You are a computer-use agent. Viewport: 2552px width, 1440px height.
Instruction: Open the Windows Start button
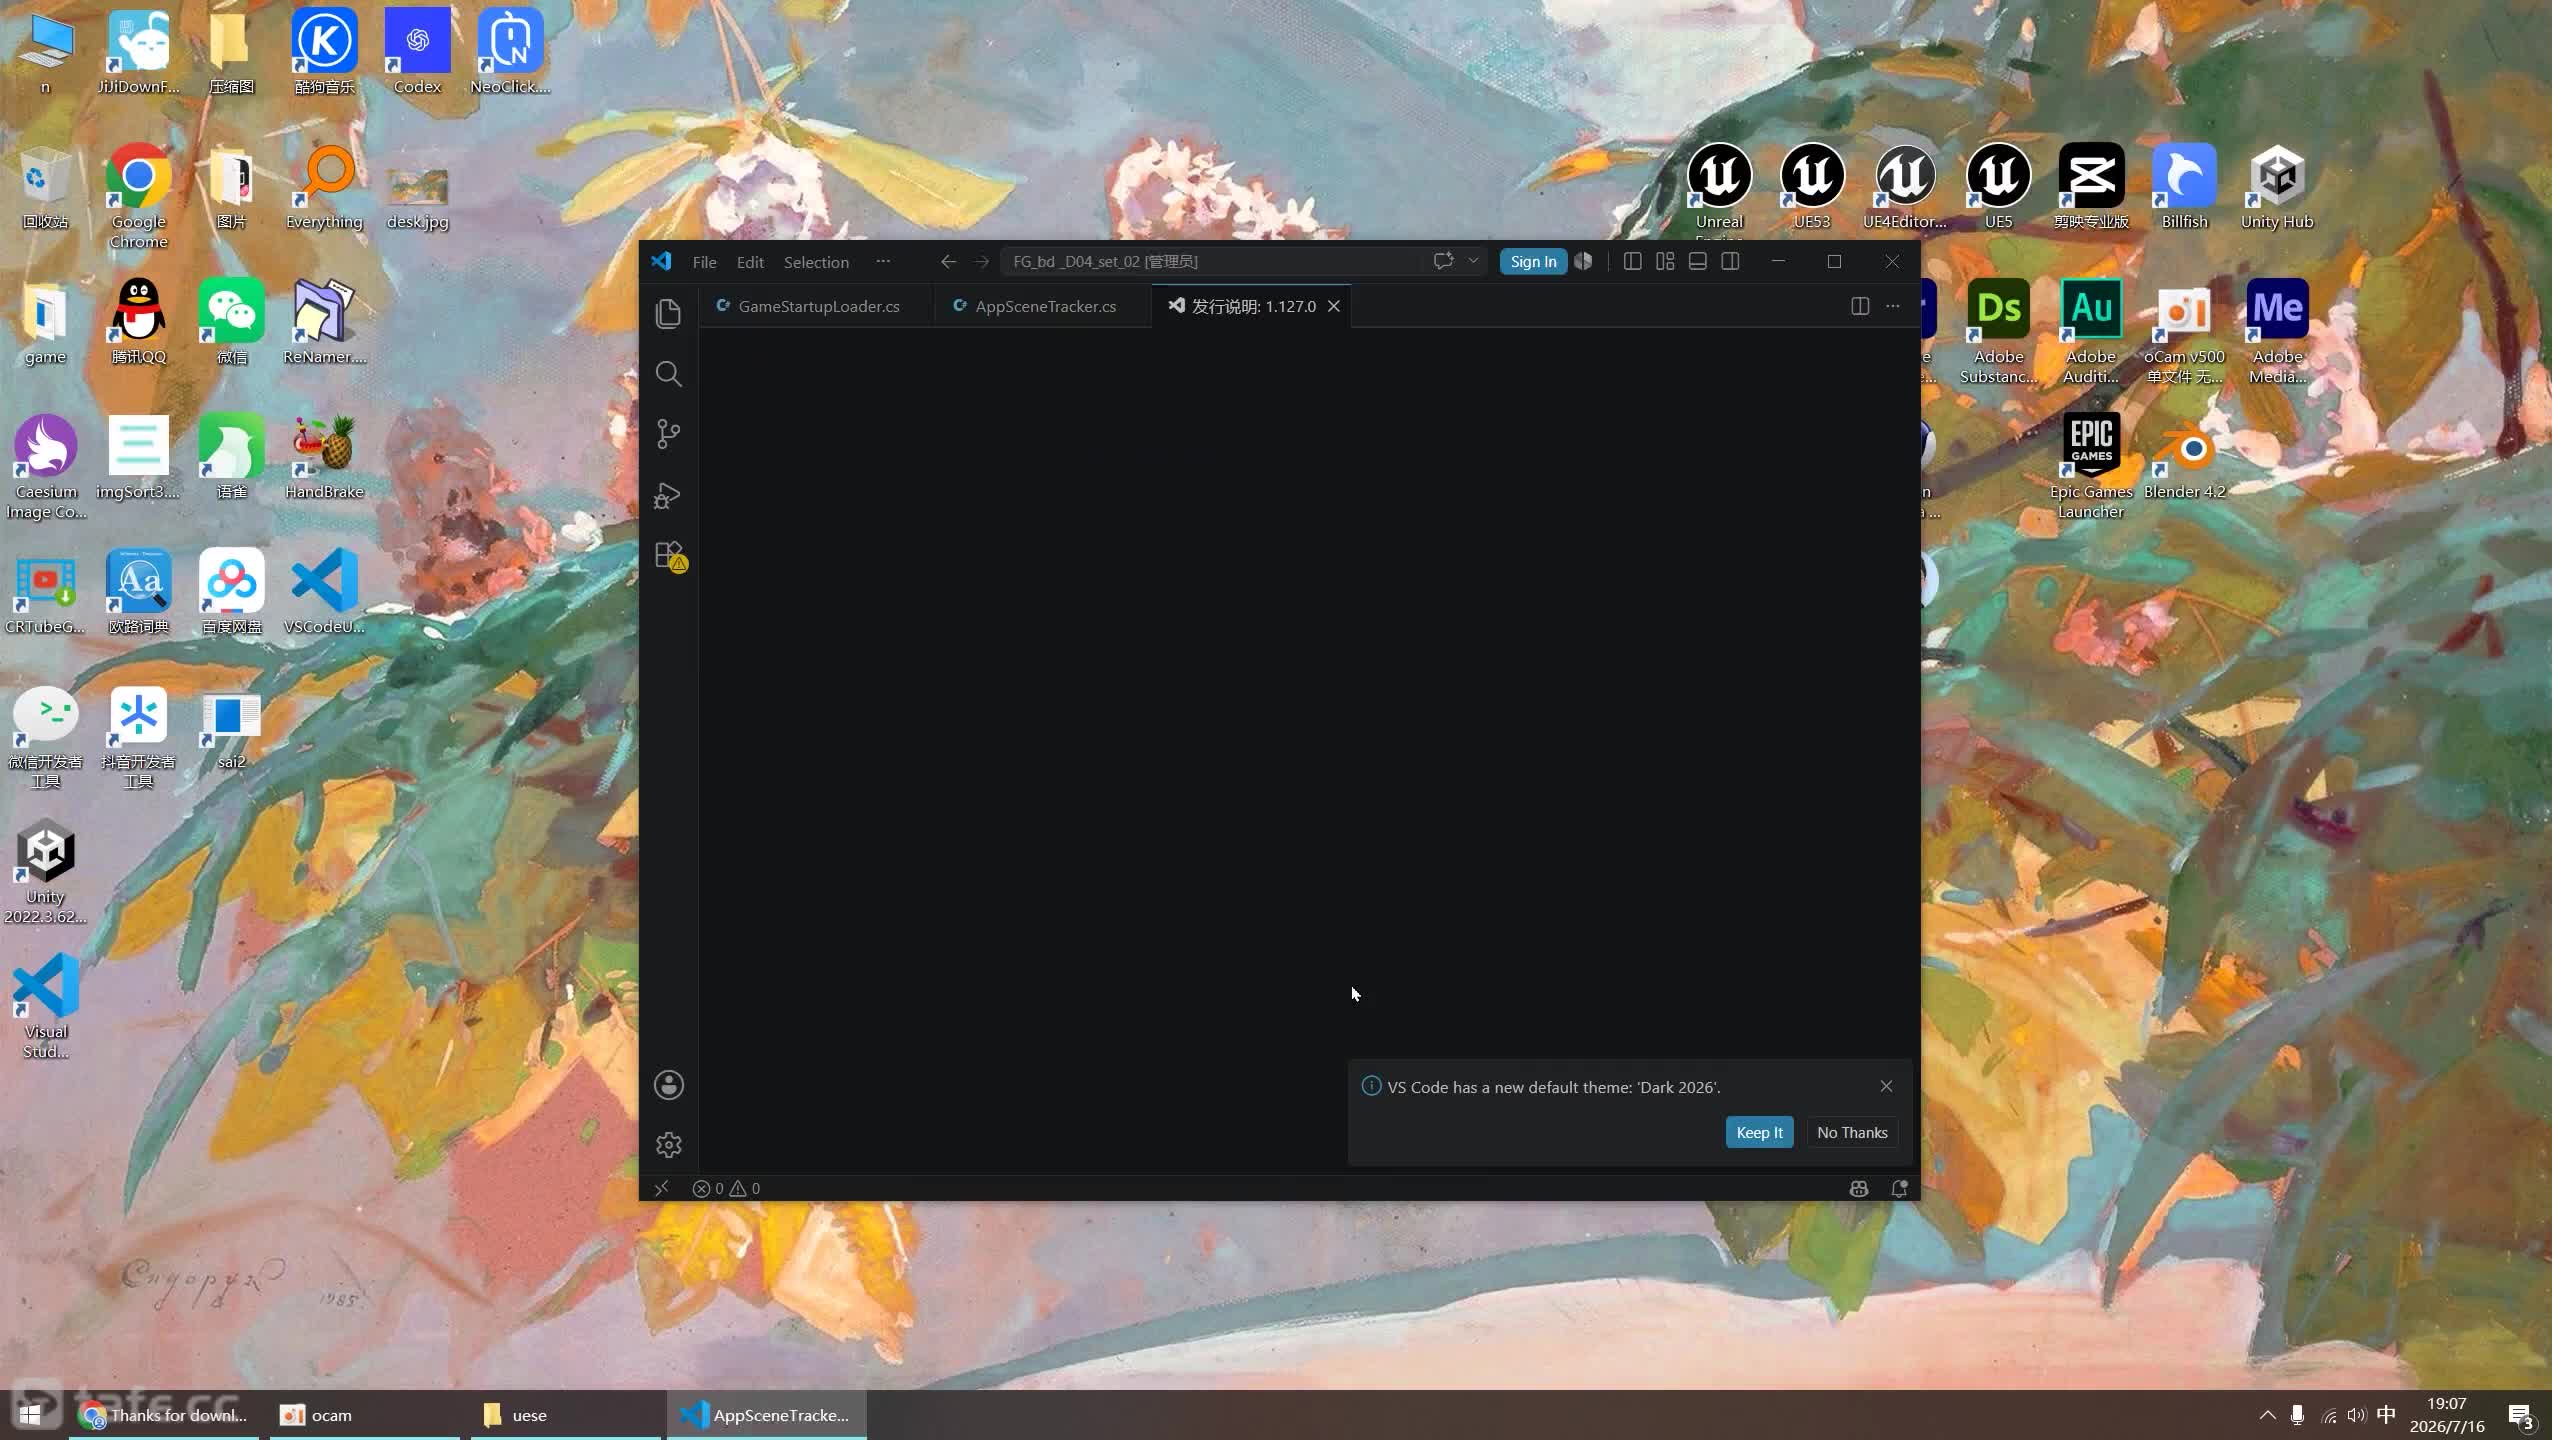tap(30, 1415)
